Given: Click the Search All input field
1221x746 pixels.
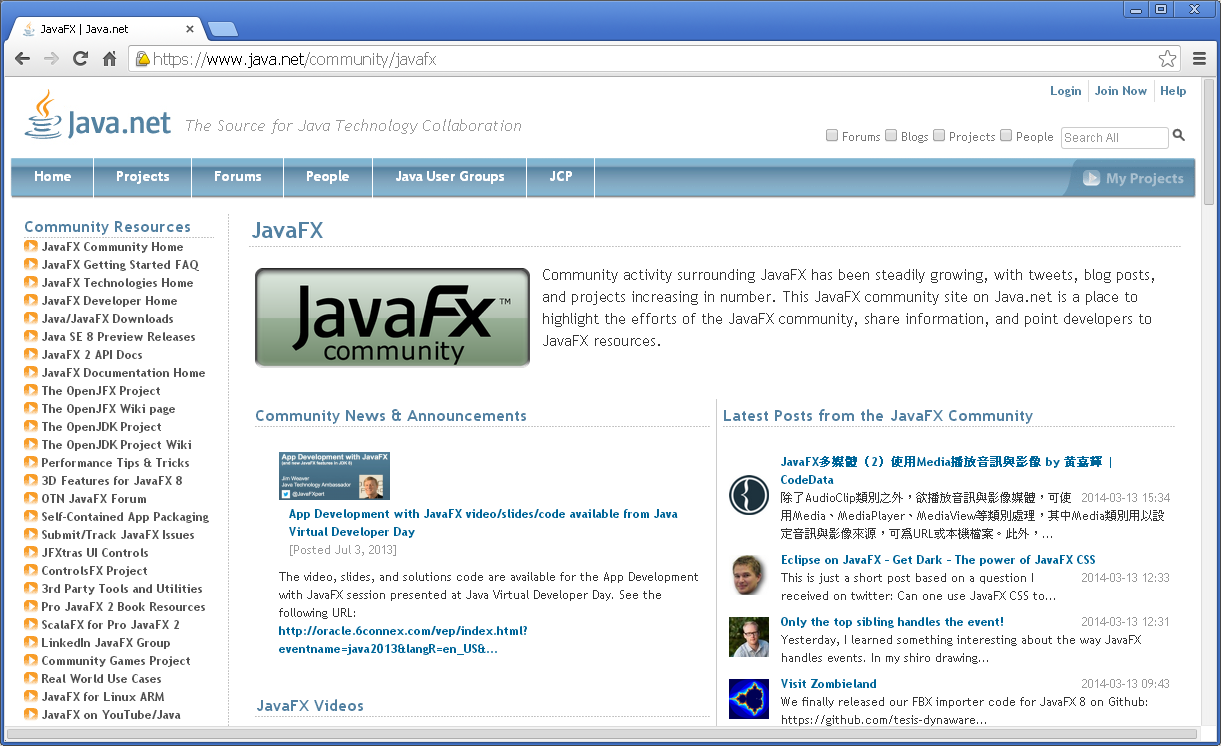Looking at the screenshot, I should [x=1114, y=138].
